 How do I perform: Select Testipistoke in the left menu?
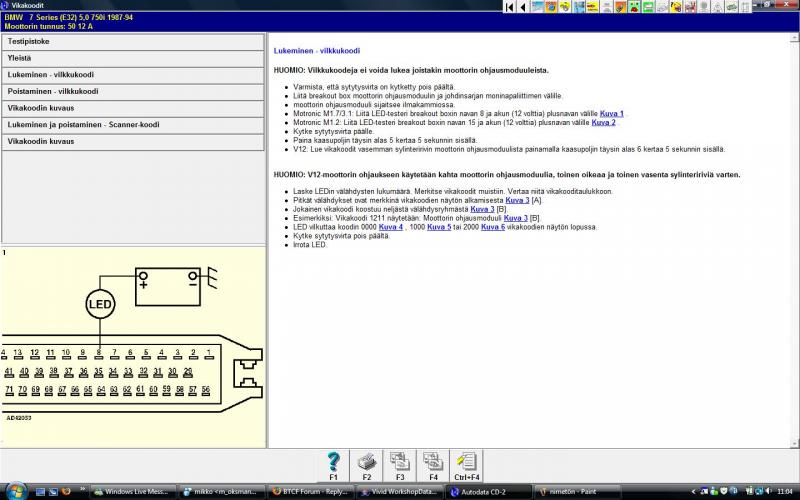[x=133, y=42]
